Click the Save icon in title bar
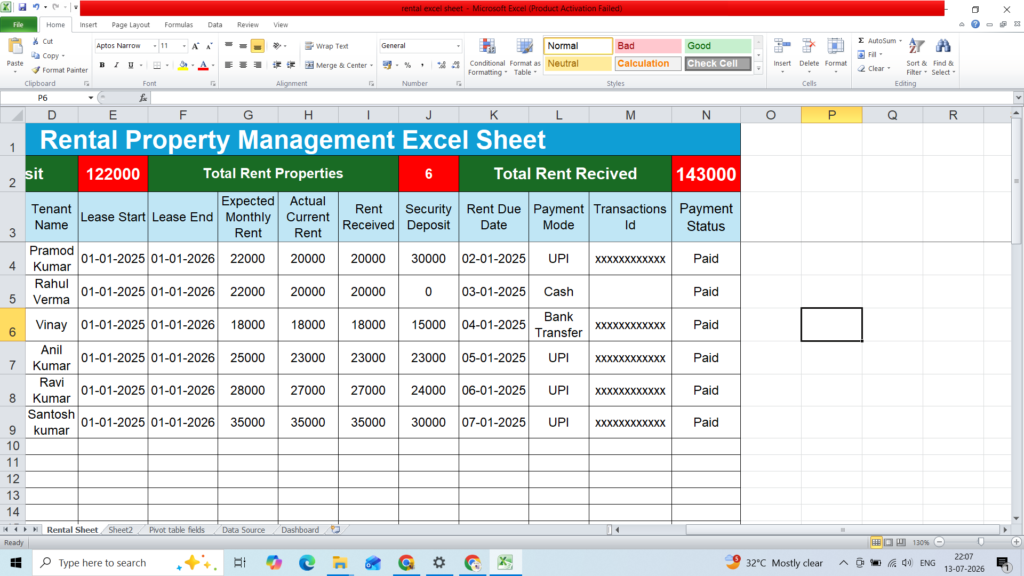1024x576 pixels. coord(22,7)
